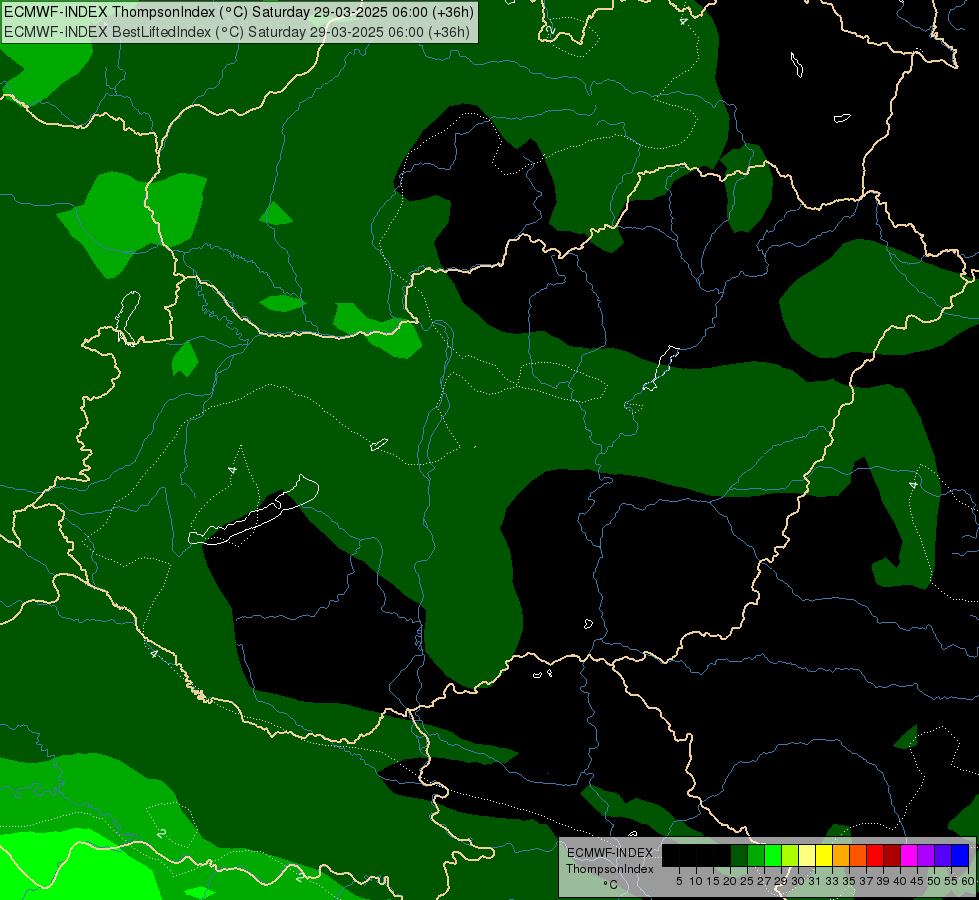This screenshot has height=900, width=979.
Task: Click the legend tick value '40'
Action: [x=900, y=881]
